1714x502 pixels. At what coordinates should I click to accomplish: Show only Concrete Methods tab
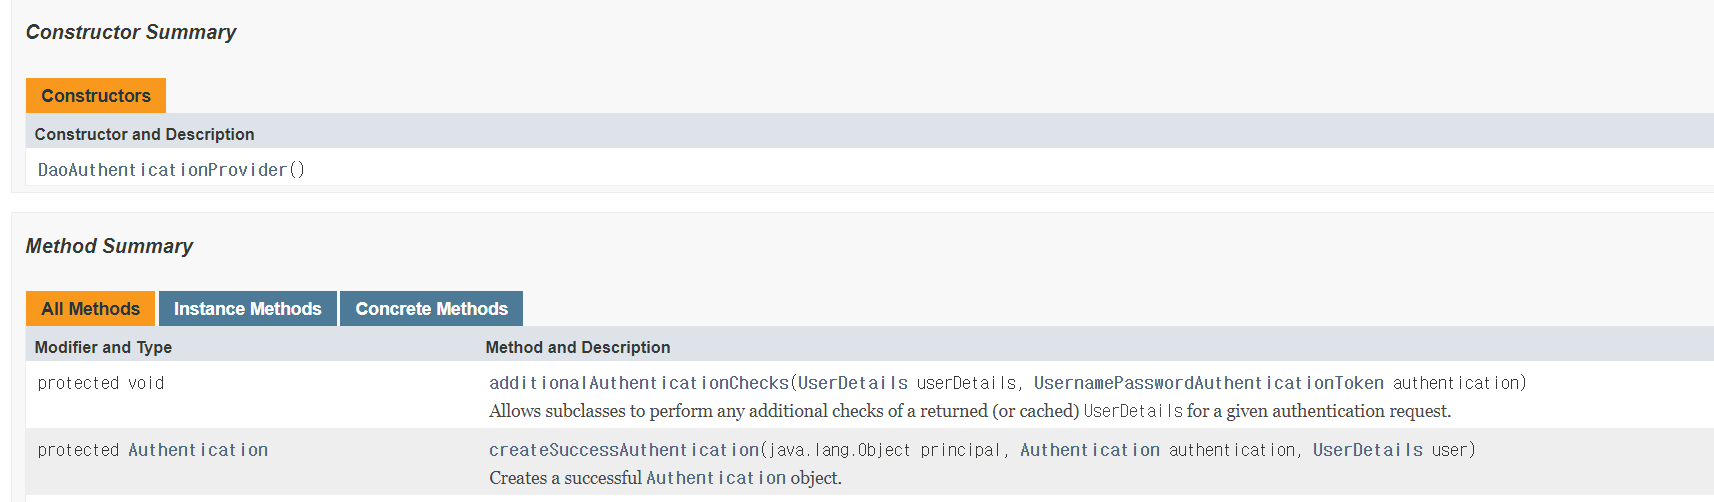pos(431,309)
